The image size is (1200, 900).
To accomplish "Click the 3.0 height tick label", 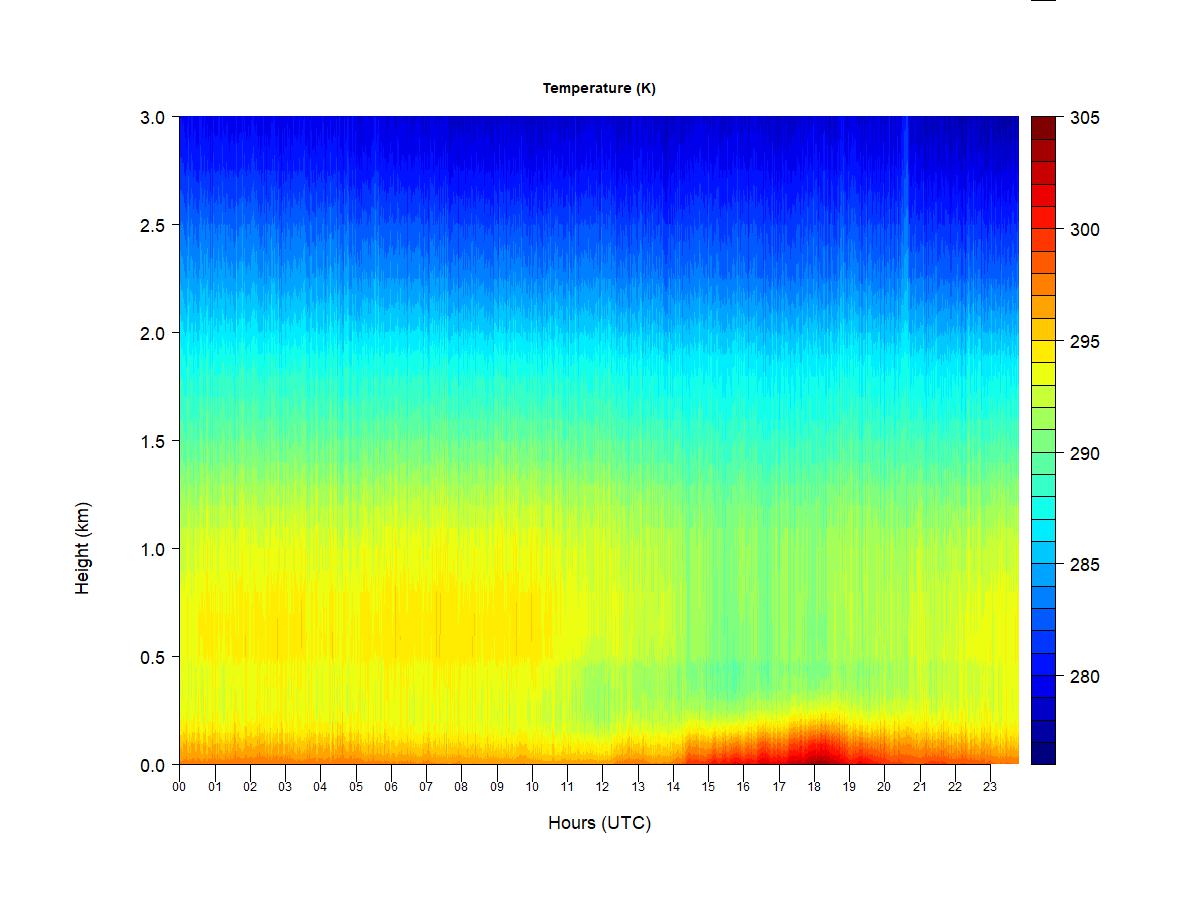I will [152, 117].
